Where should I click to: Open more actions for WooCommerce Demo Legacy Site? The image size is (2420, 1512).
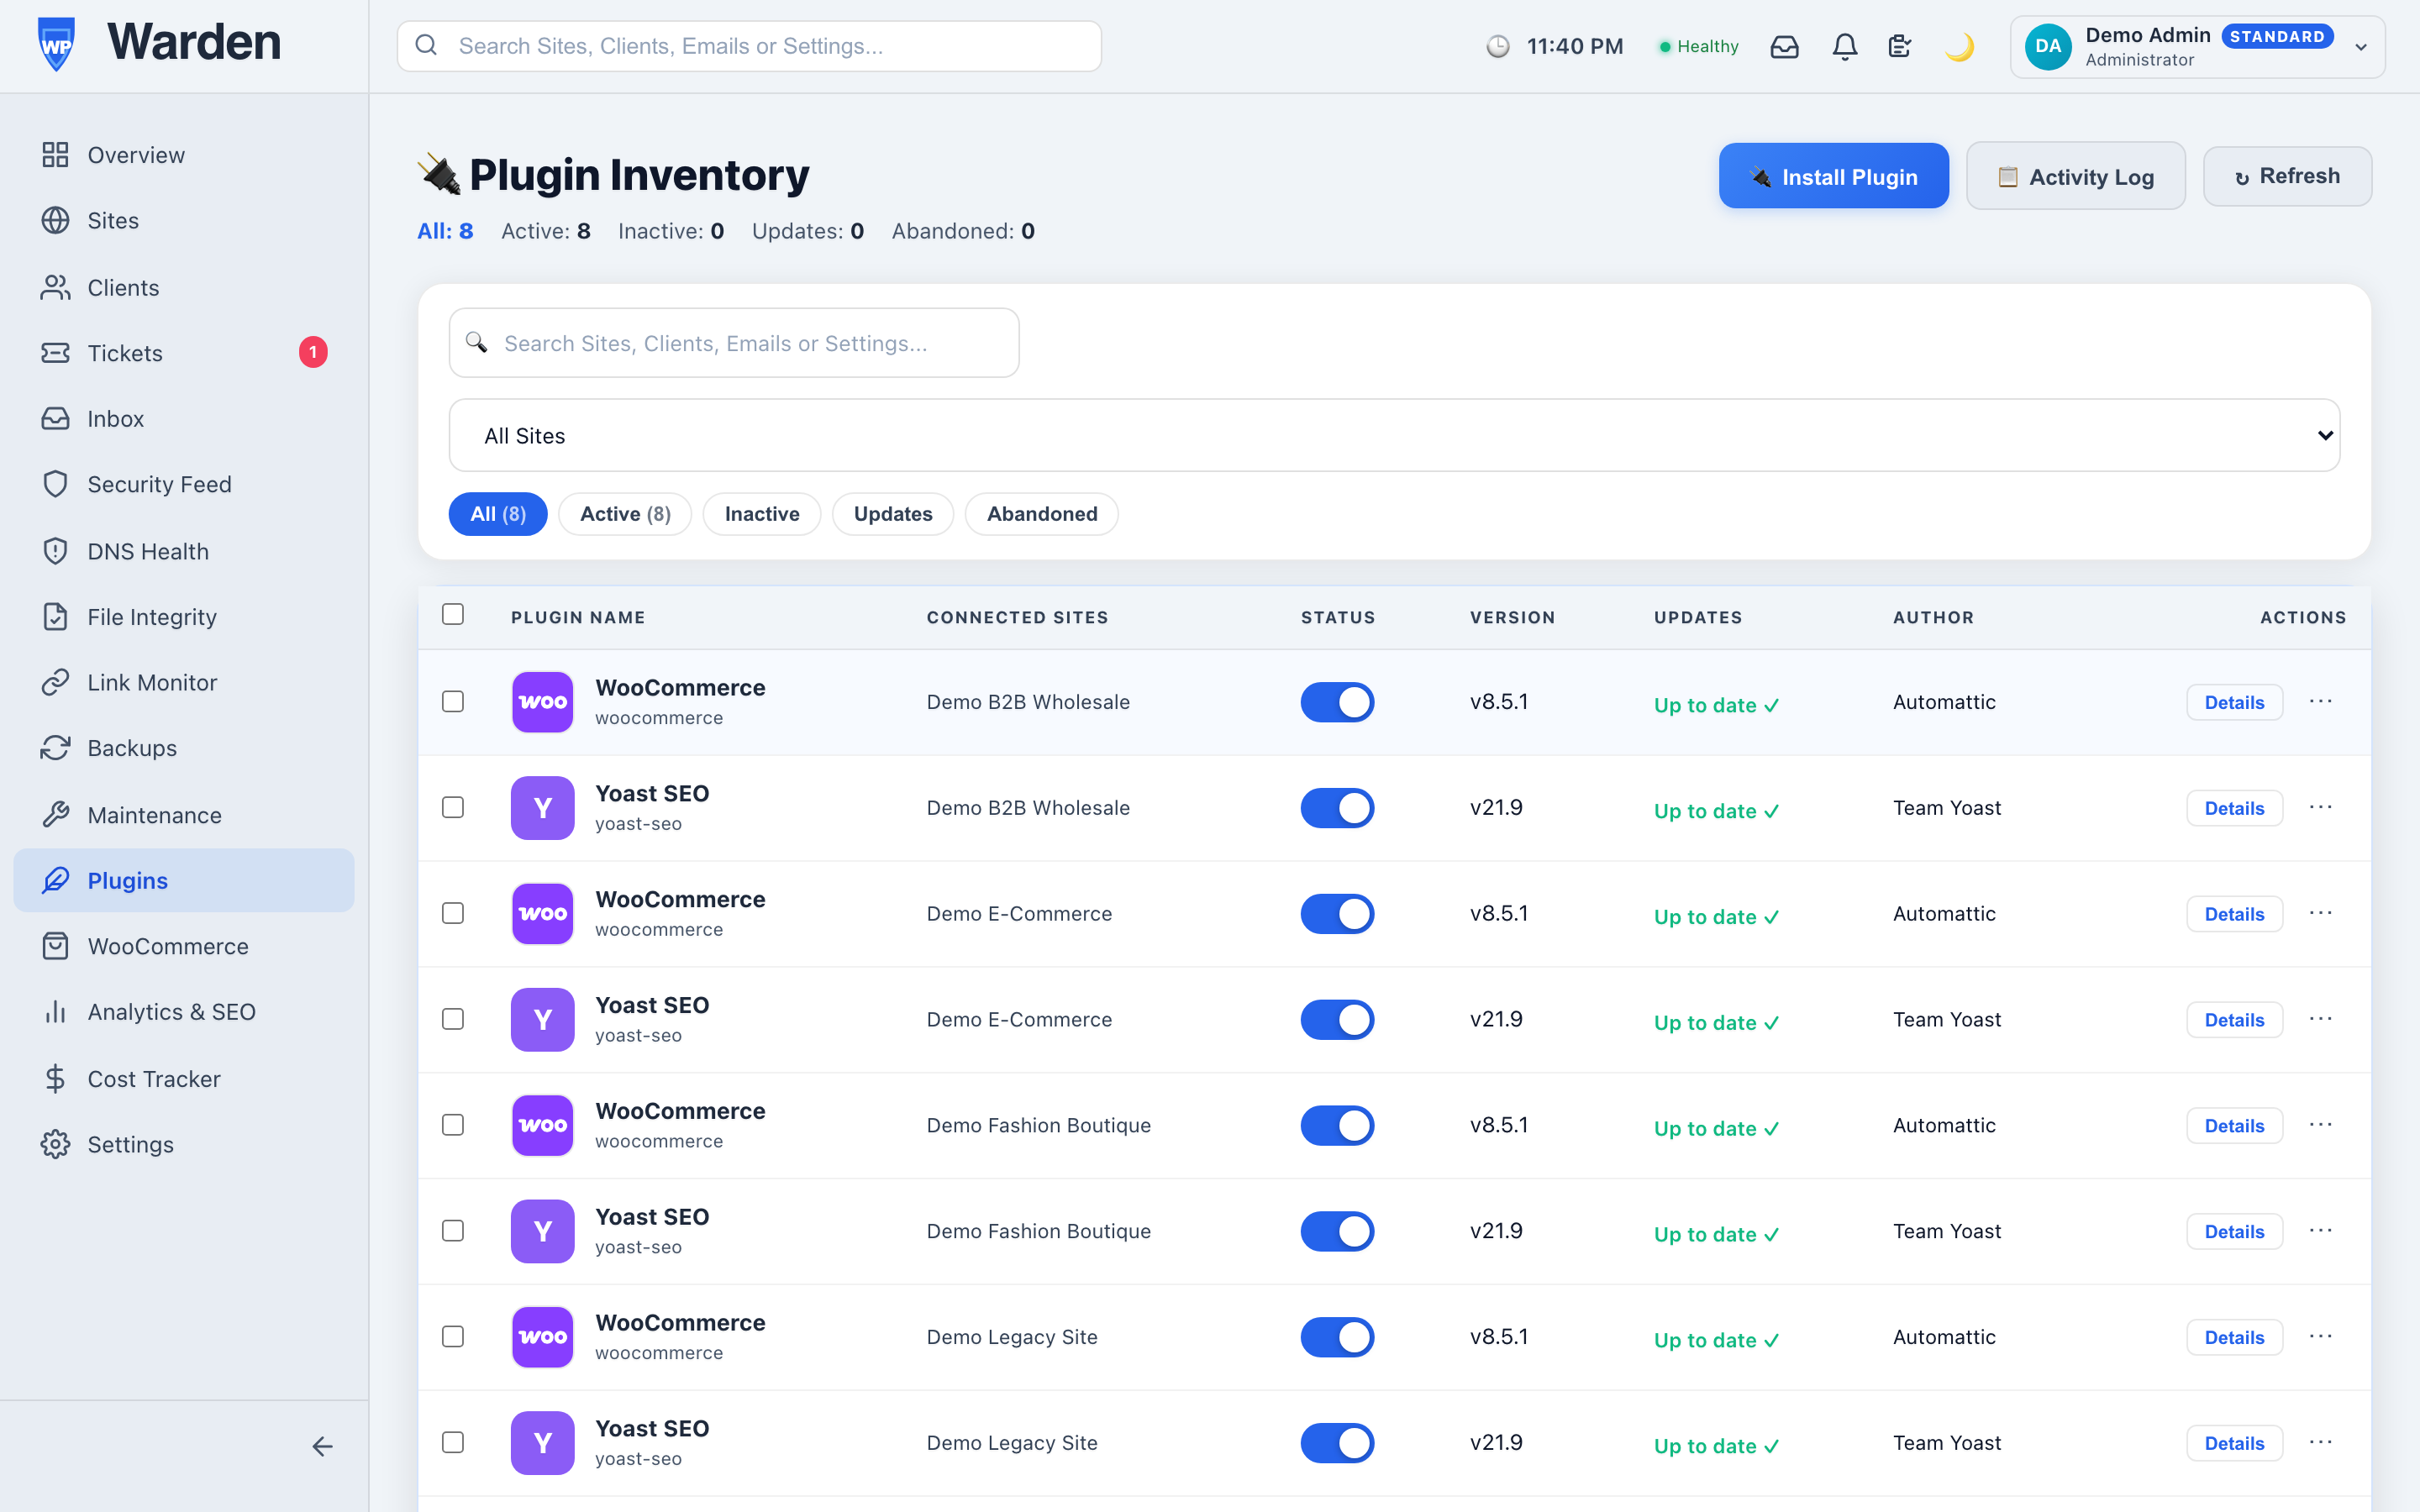[2321, 1337]
